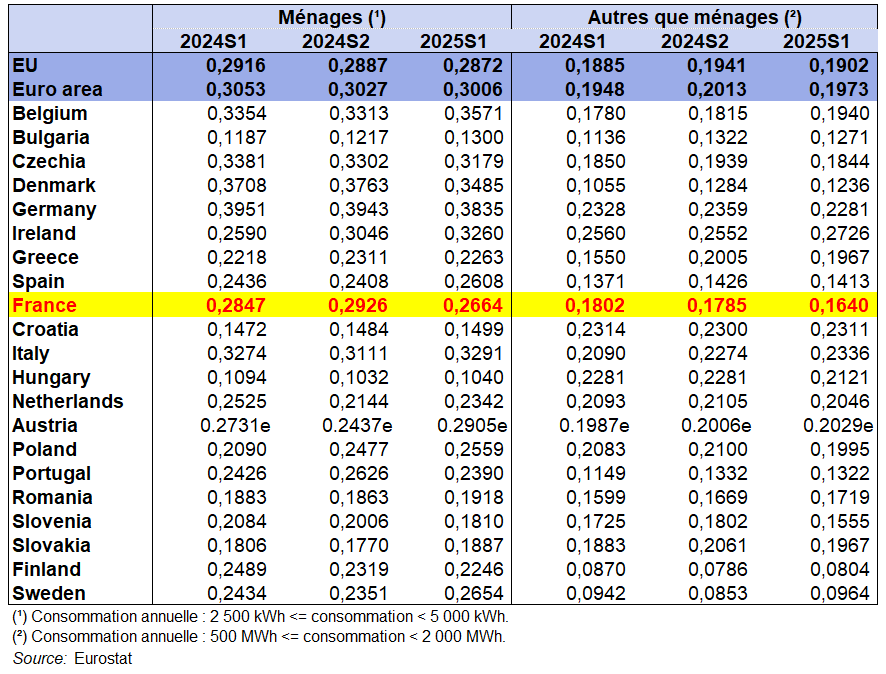Click the France row label

(x=44, y=306)
